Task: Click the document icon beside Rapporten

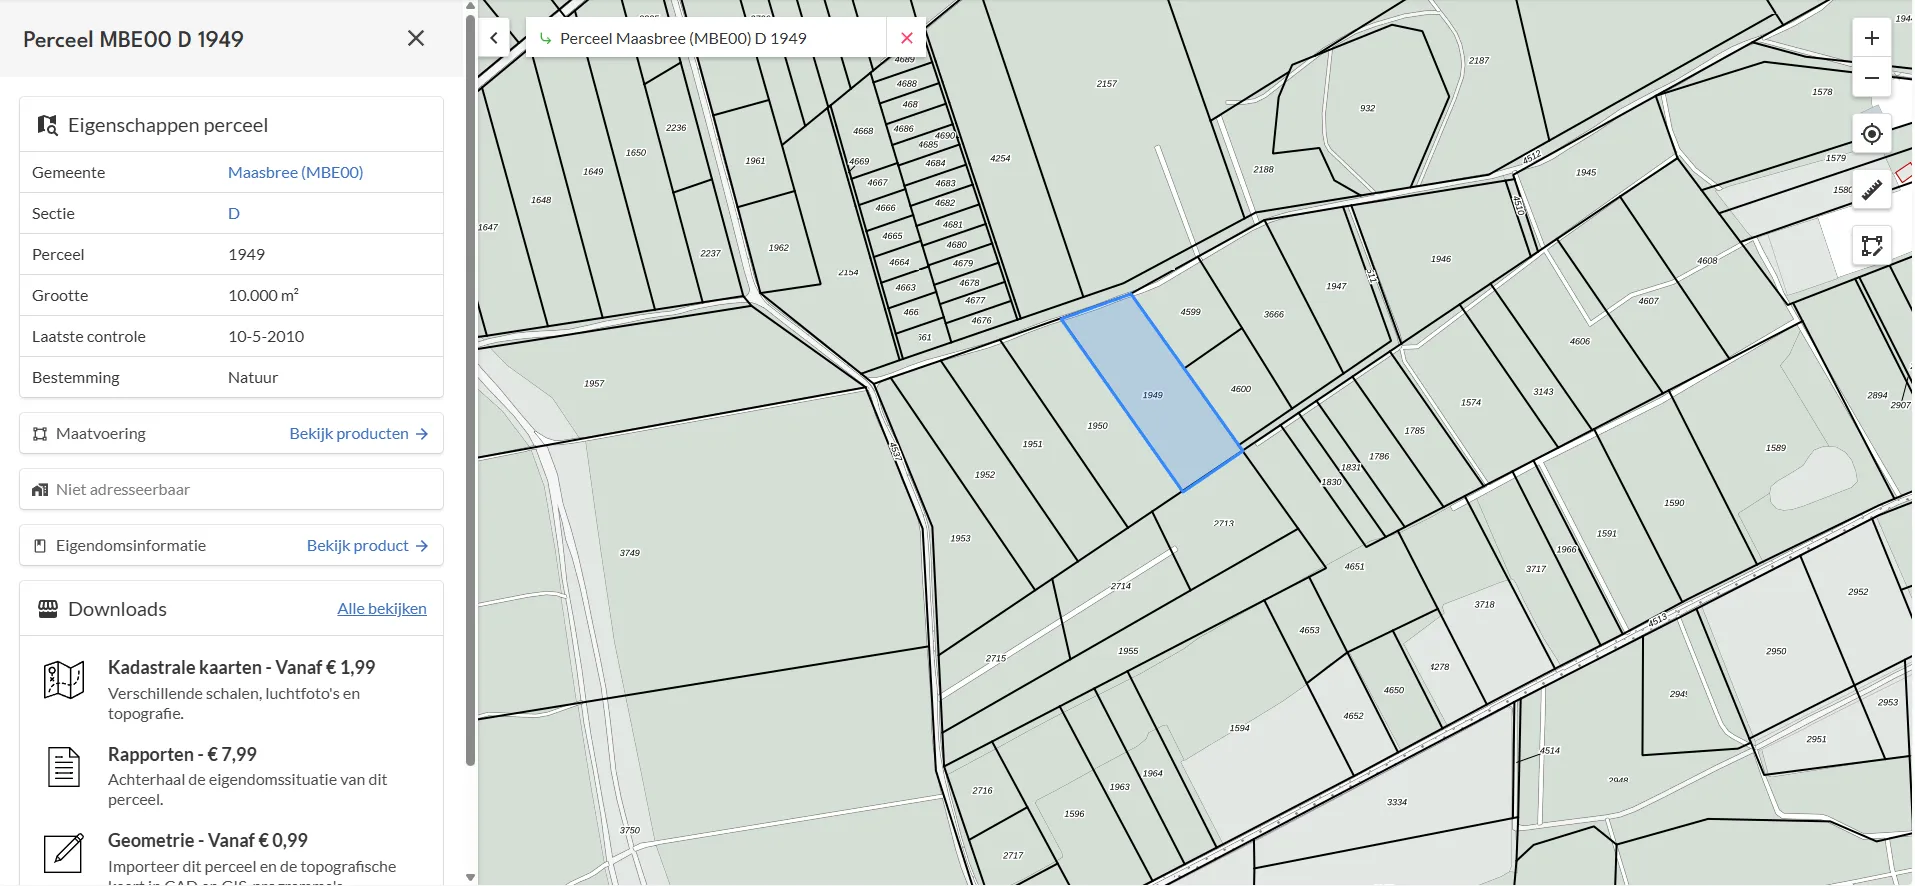Action: [x=64, y=767]
